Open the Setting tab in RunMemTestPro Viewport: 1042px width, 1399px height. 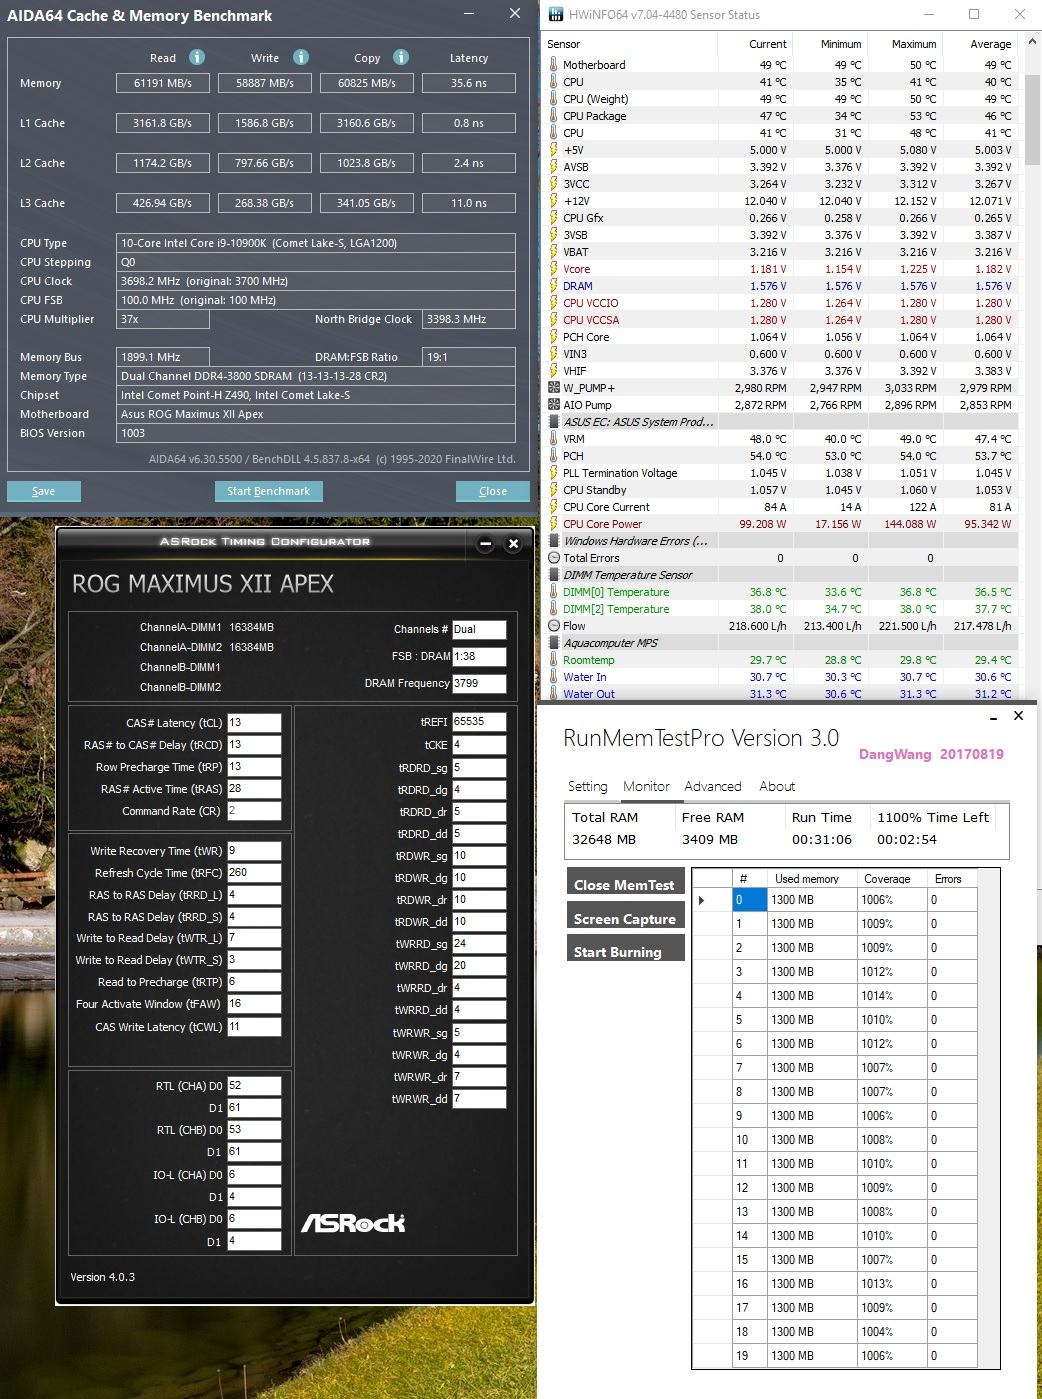click(x=588, y=786)
